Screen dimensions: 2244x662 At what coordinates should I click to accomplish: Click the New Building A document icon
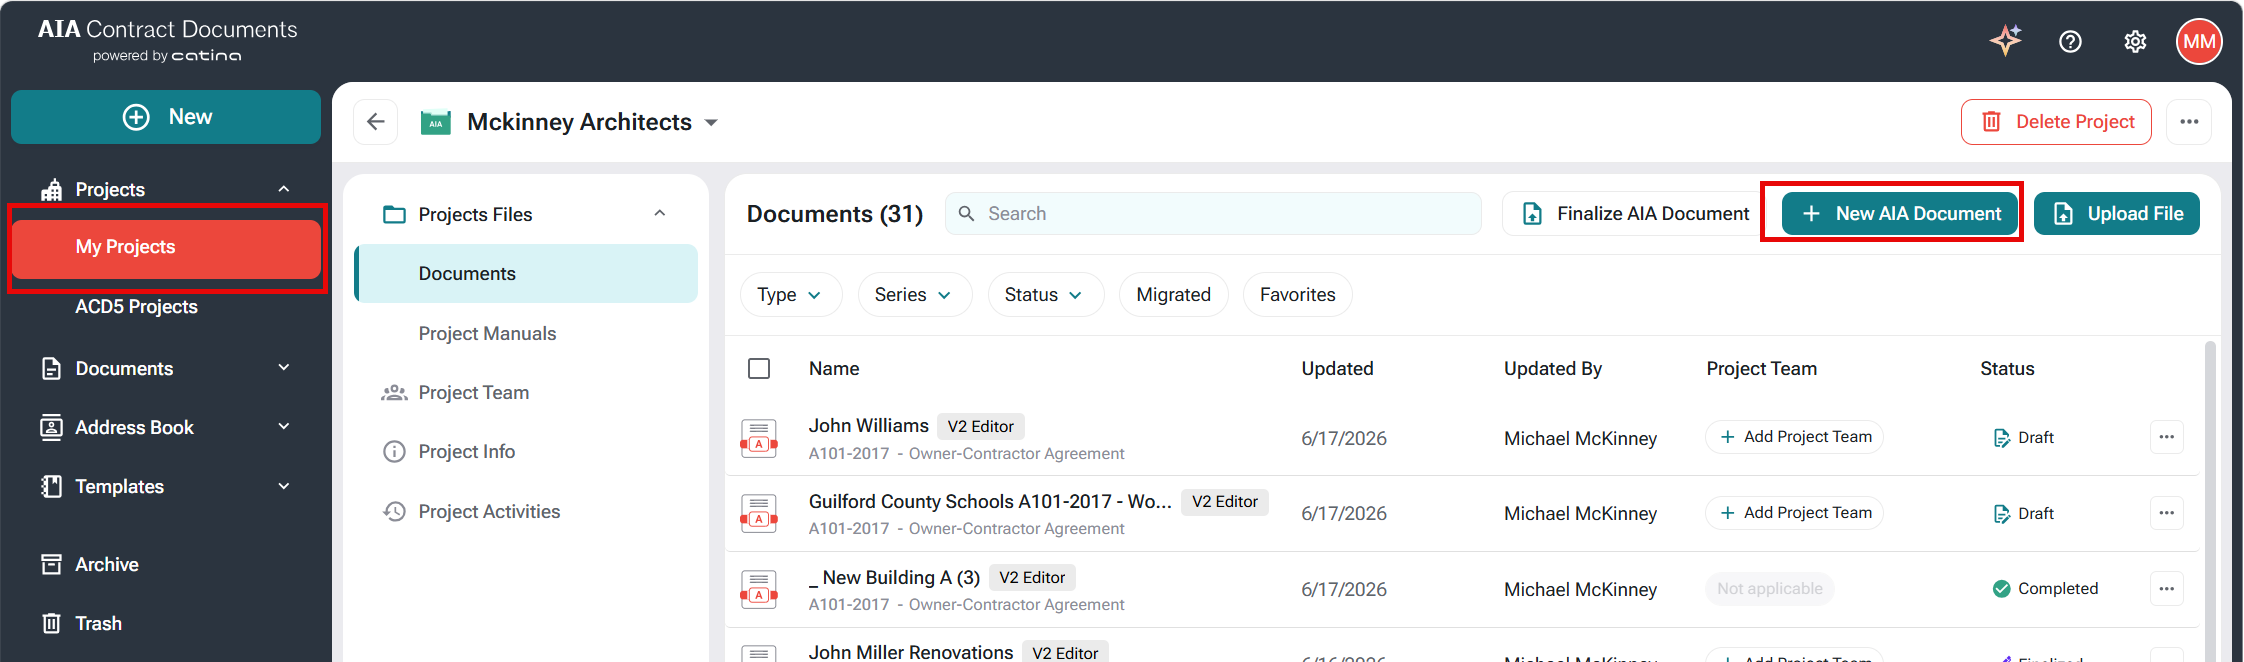click(759, 590)
